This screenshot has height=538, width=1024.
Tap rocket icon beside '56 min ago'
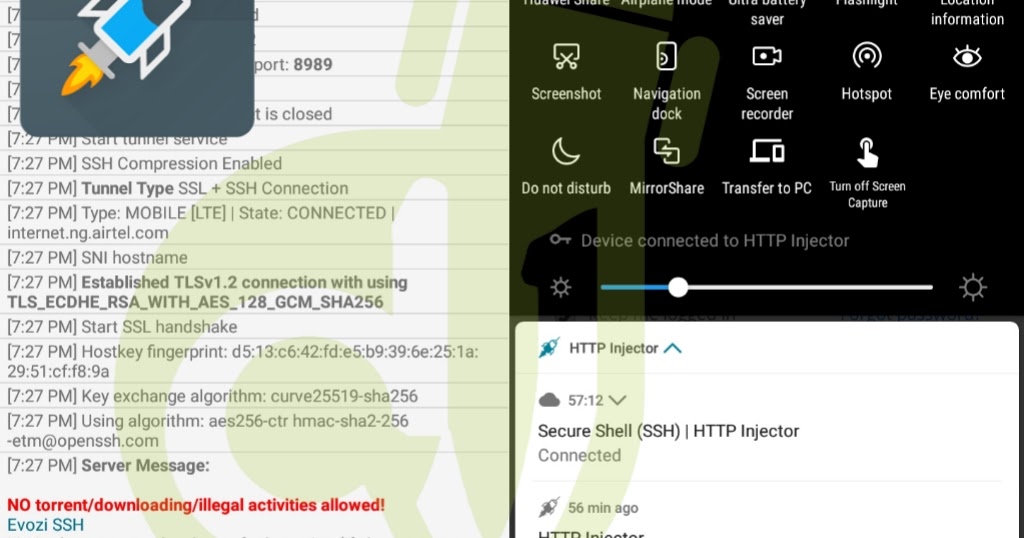coord(549,507)
